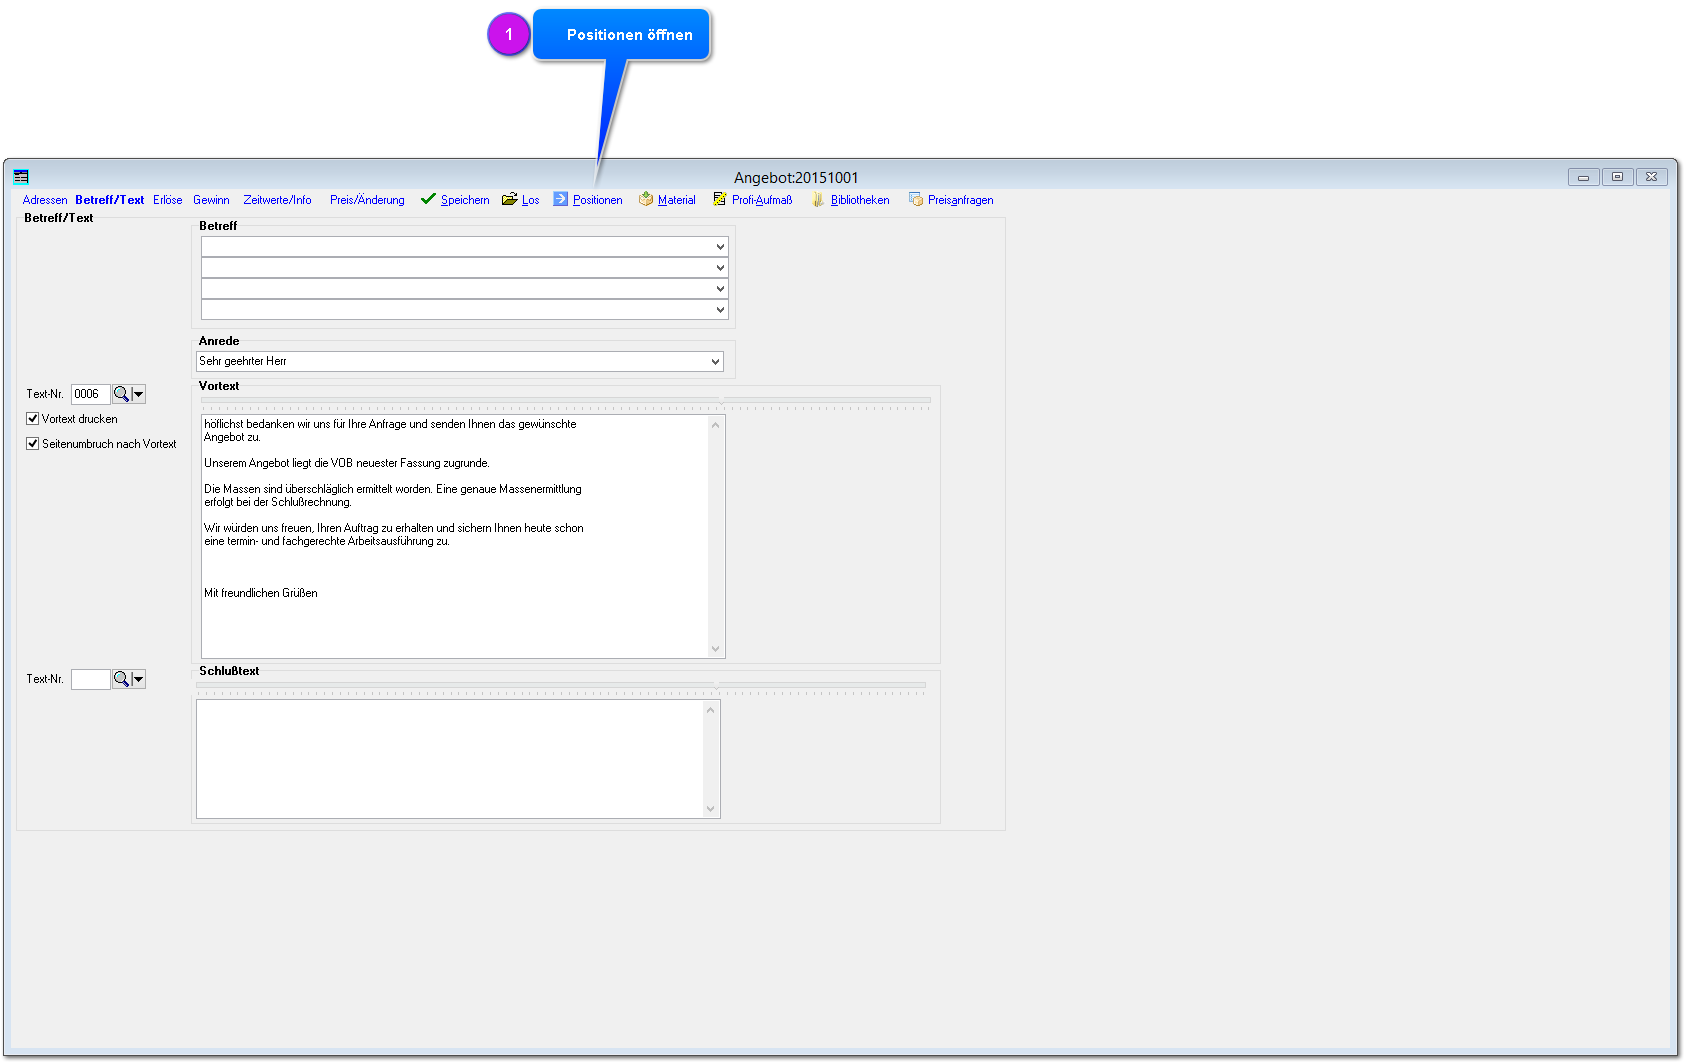Open the Material link
Viewport: 1686px width, 1064px height.
(x=677, y=200)
